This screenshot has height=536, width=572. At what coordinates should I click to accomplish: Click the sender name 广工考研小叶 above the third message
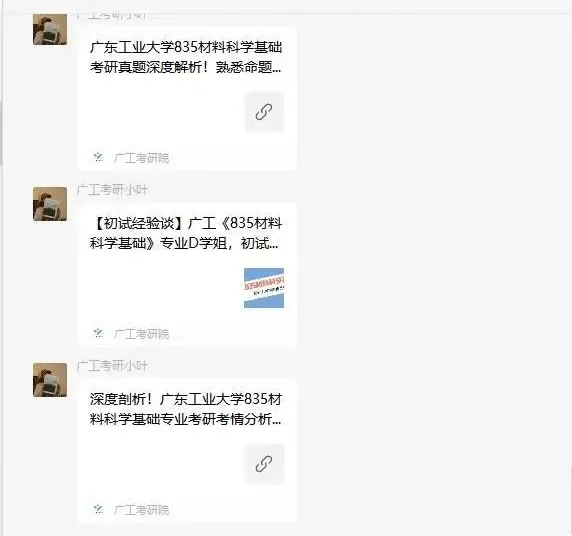pos(112,366)
